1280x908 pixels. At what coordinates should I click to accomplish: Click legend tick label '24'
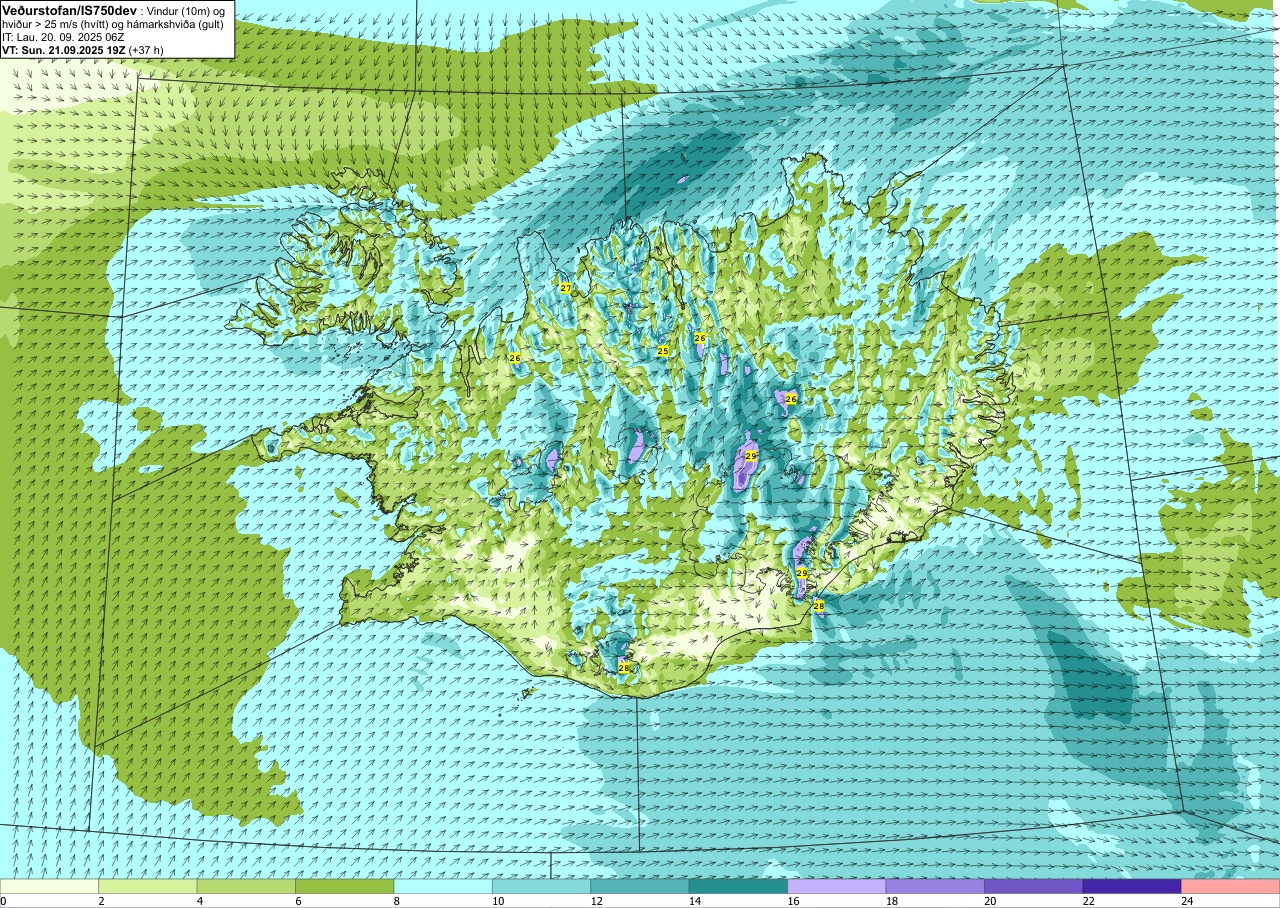[x=1187, y=901]
